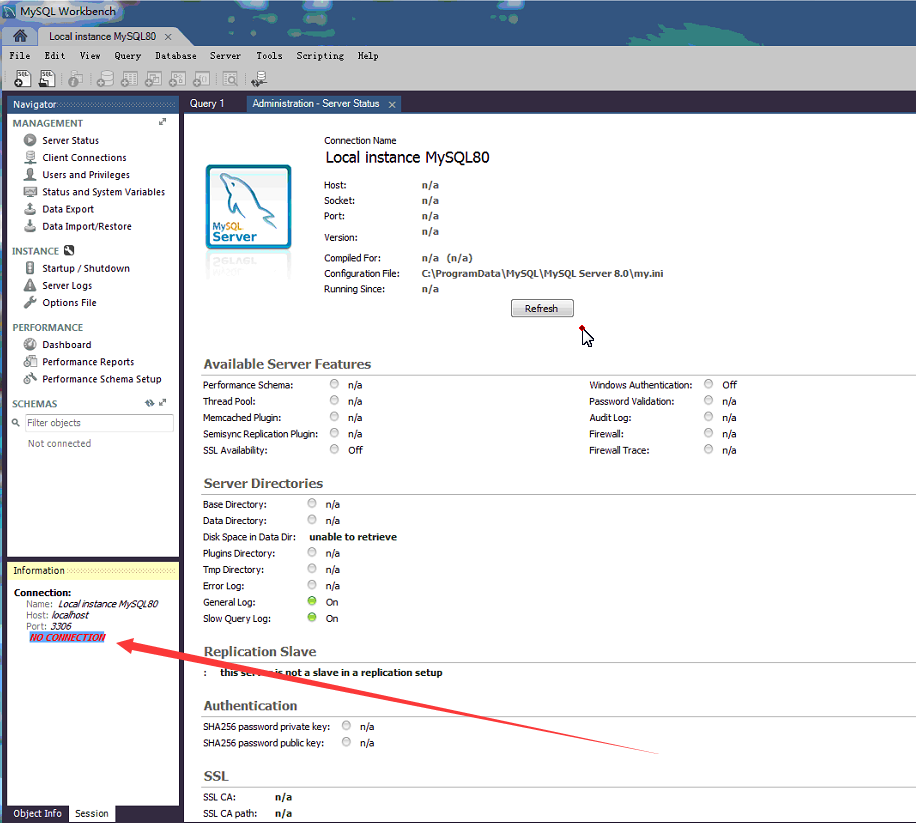Click the magnifier icon beside Filter objects
Image resolution: width=916 pixels, height=823 pixels.
[x=16, y=422]
